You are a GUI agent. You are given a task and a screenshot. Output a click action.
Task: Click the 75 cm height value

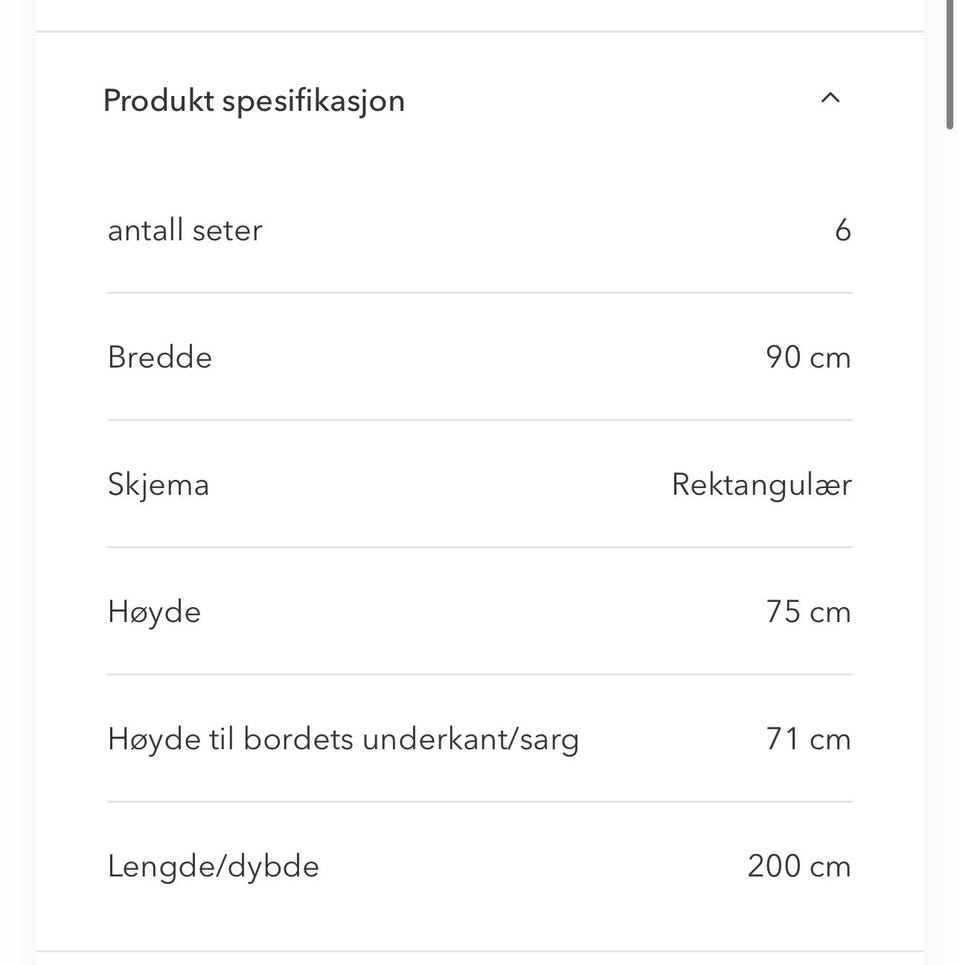tap(808, 612)
